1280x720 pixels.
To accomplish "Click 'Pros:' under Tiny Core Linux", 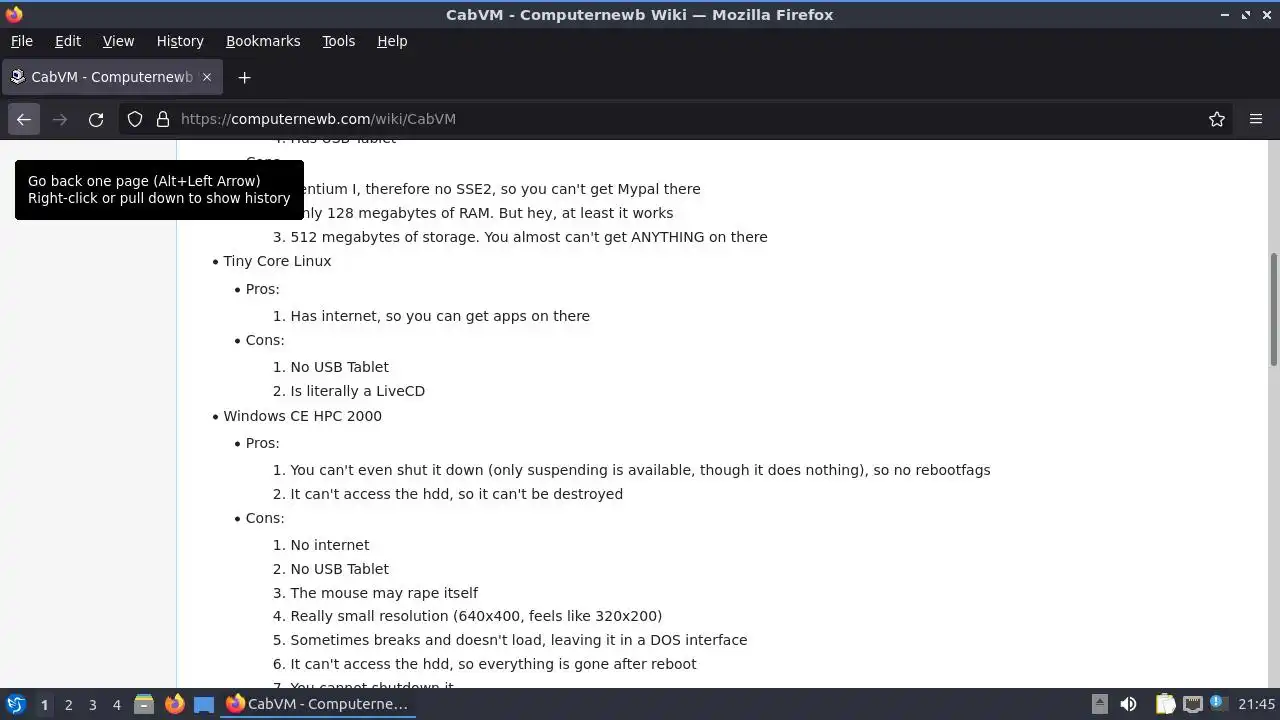I will pos(263,289).
